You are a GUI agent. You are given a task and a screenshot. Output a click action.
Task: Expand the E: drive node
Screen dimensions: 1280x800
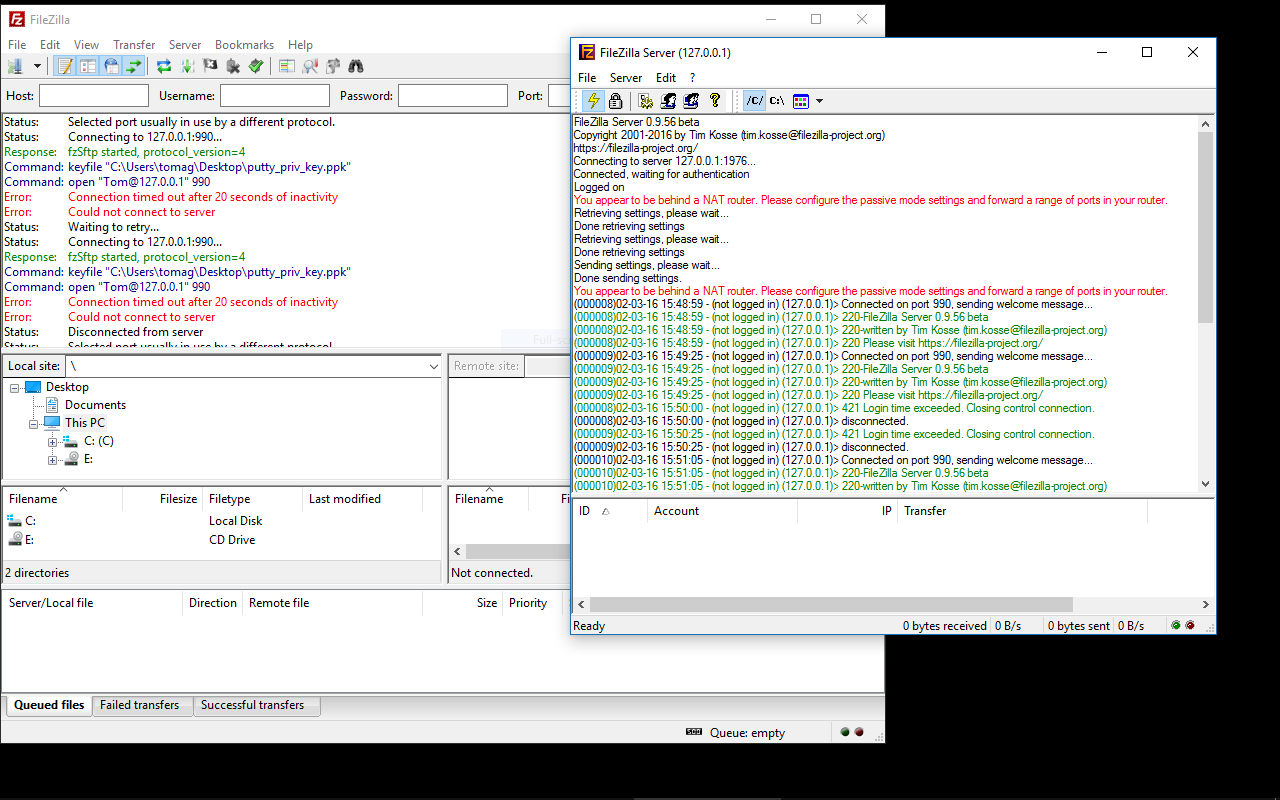coord(53,460)
